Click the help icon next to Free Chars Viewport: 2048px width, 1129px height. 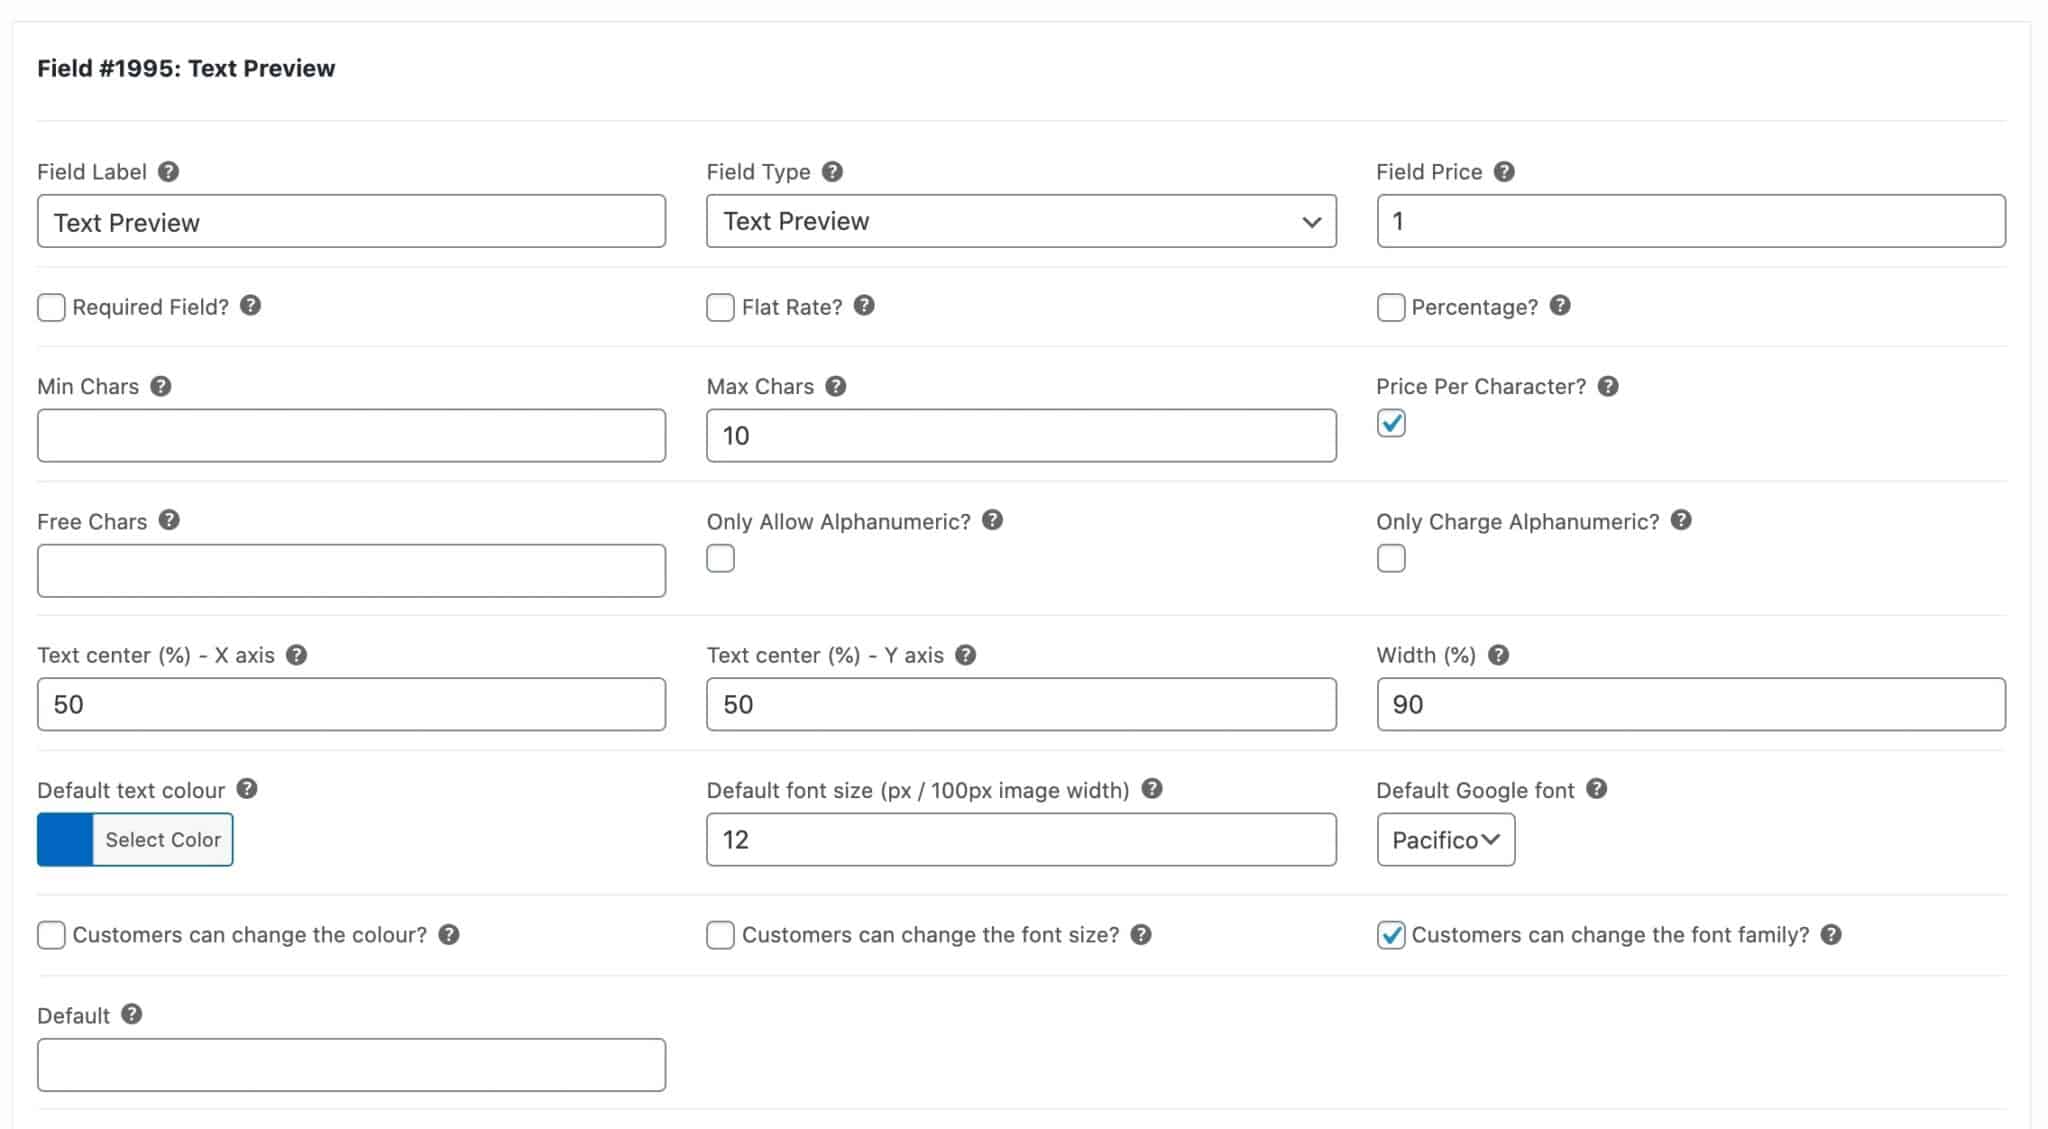tap(169, 520)
